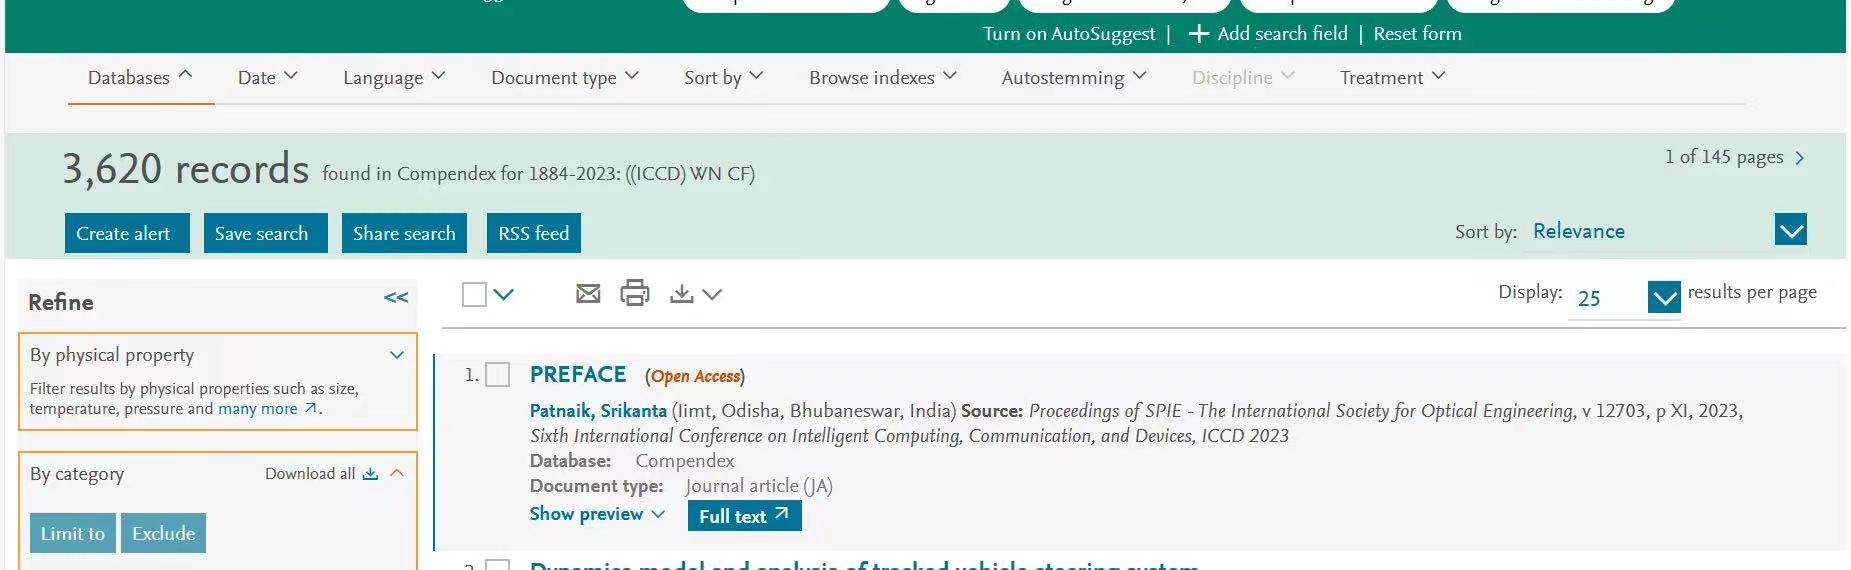The width and height of the screenshot is (1851, 570).
Task: Go to next results page arrow
Action: [1800, 158]
